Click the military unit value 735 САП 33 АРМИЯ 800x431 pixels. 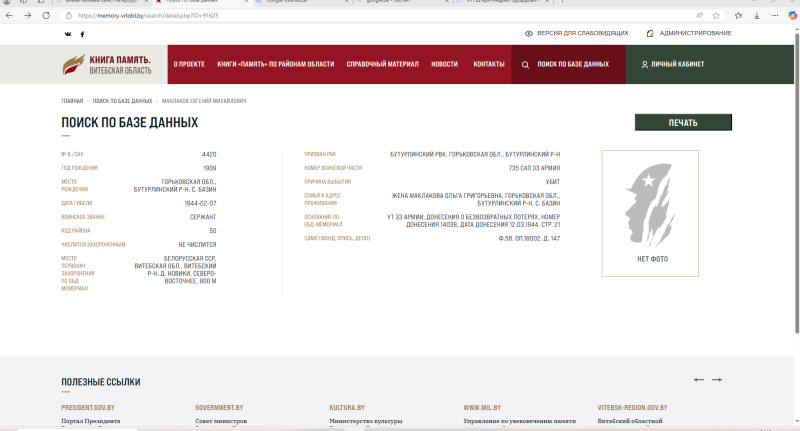coord(534,168)
